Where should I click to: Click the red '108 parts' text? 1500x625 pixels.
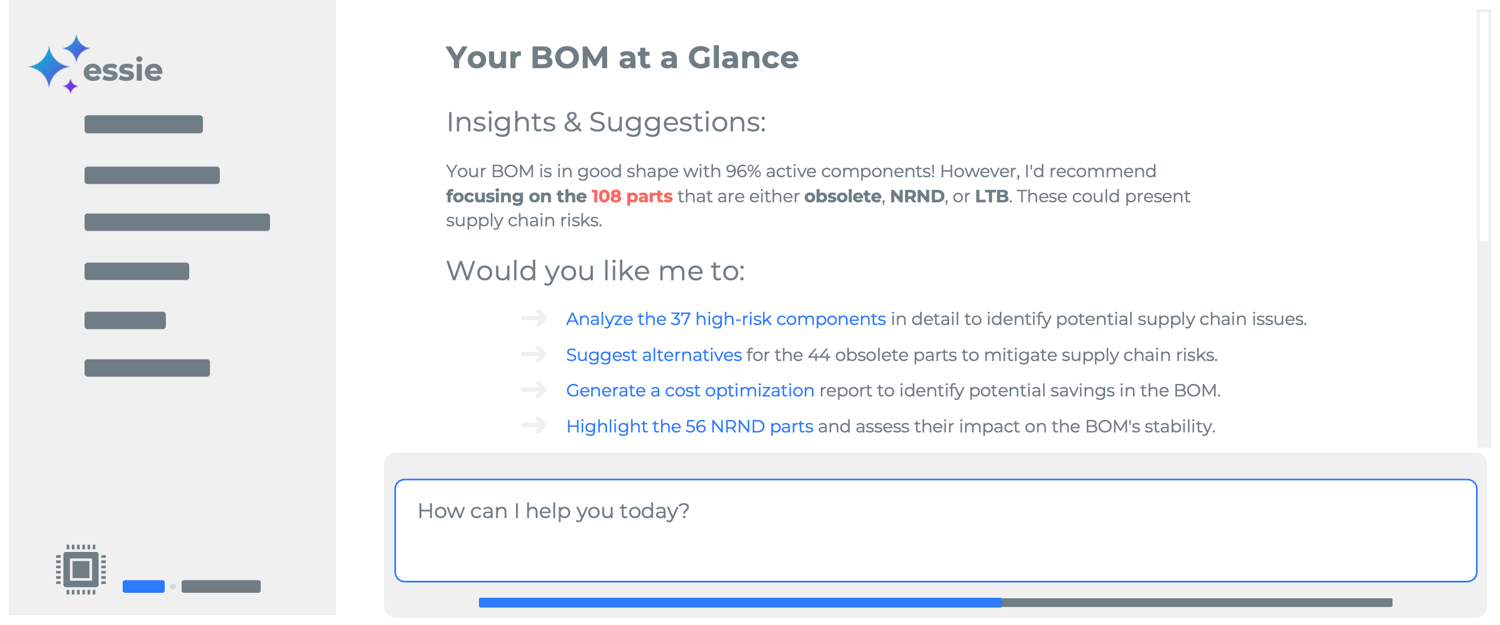pyautogui.click(x=631, y=197)
